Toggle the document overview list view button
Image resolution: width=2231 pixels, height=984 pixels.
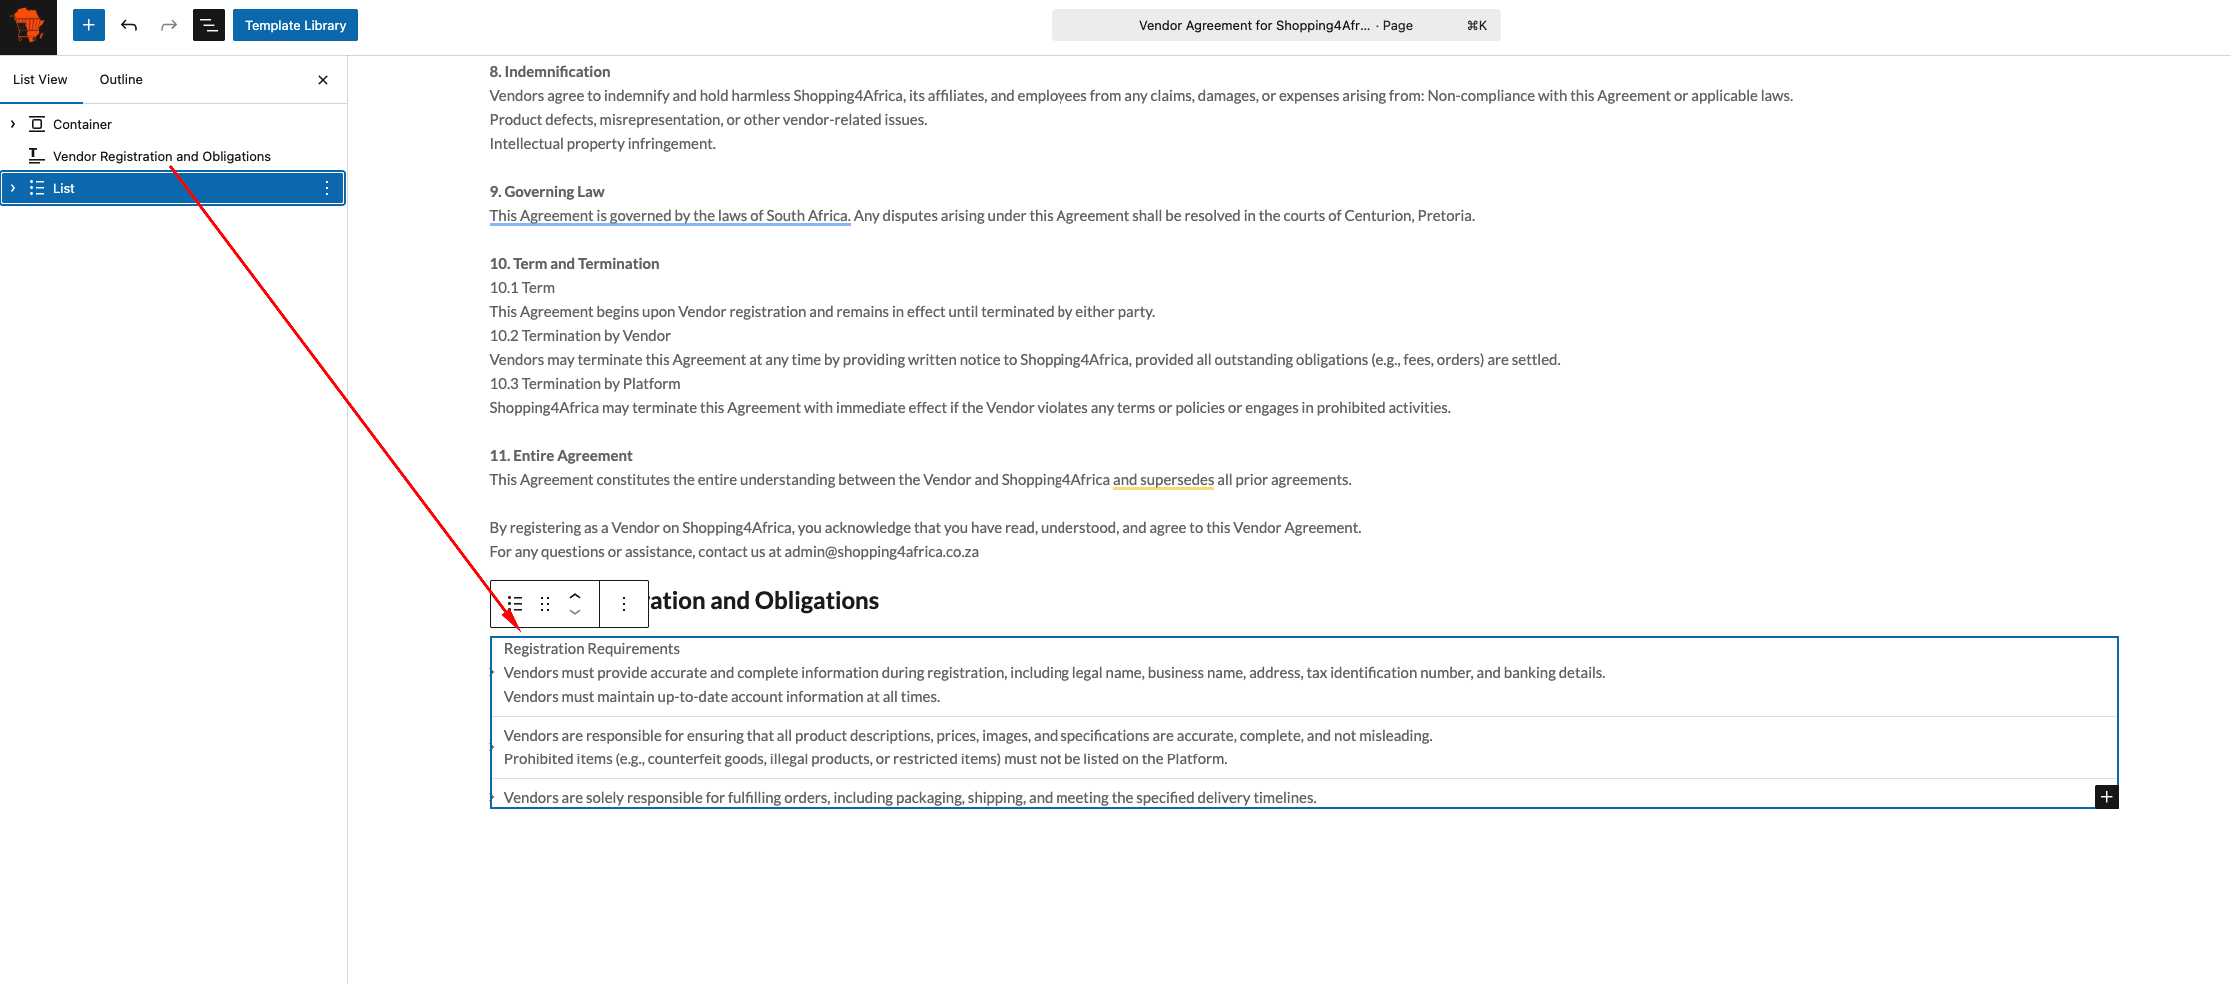click(209, 25)
